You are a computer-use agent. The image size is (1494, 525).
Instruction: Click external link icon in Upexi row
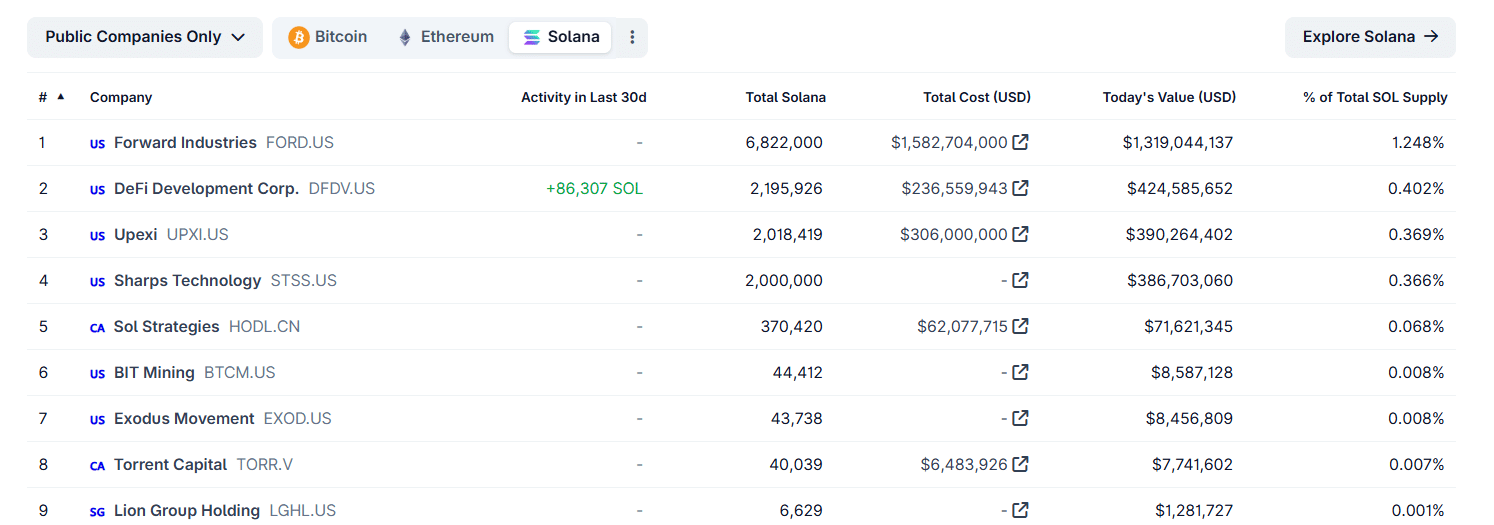(x=1020, y=234)
